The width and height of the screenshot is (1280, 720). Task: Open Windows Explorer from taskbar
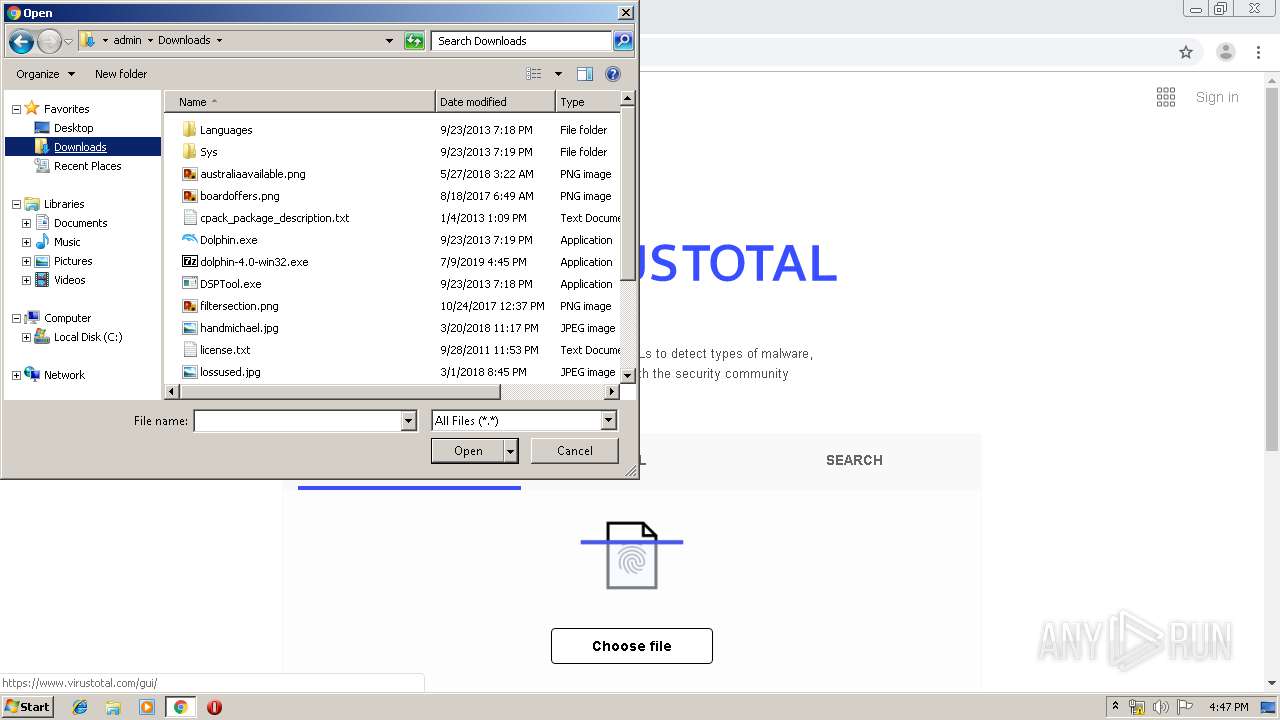(x=113, y=707)
